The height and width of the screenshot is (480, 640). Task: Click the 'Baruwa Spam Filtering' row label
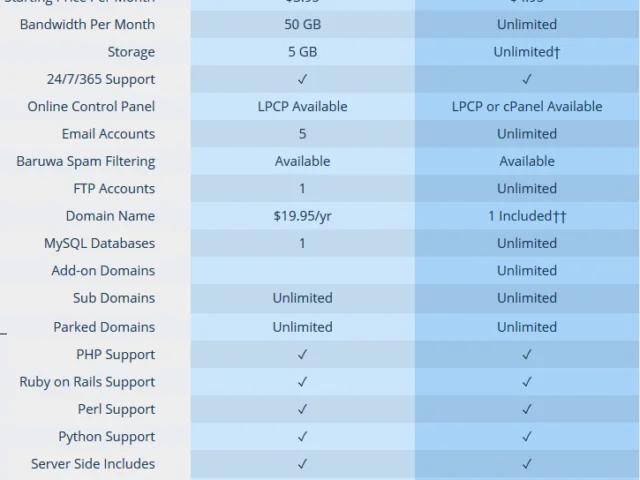pyautogui.click(x=86, y=161)
